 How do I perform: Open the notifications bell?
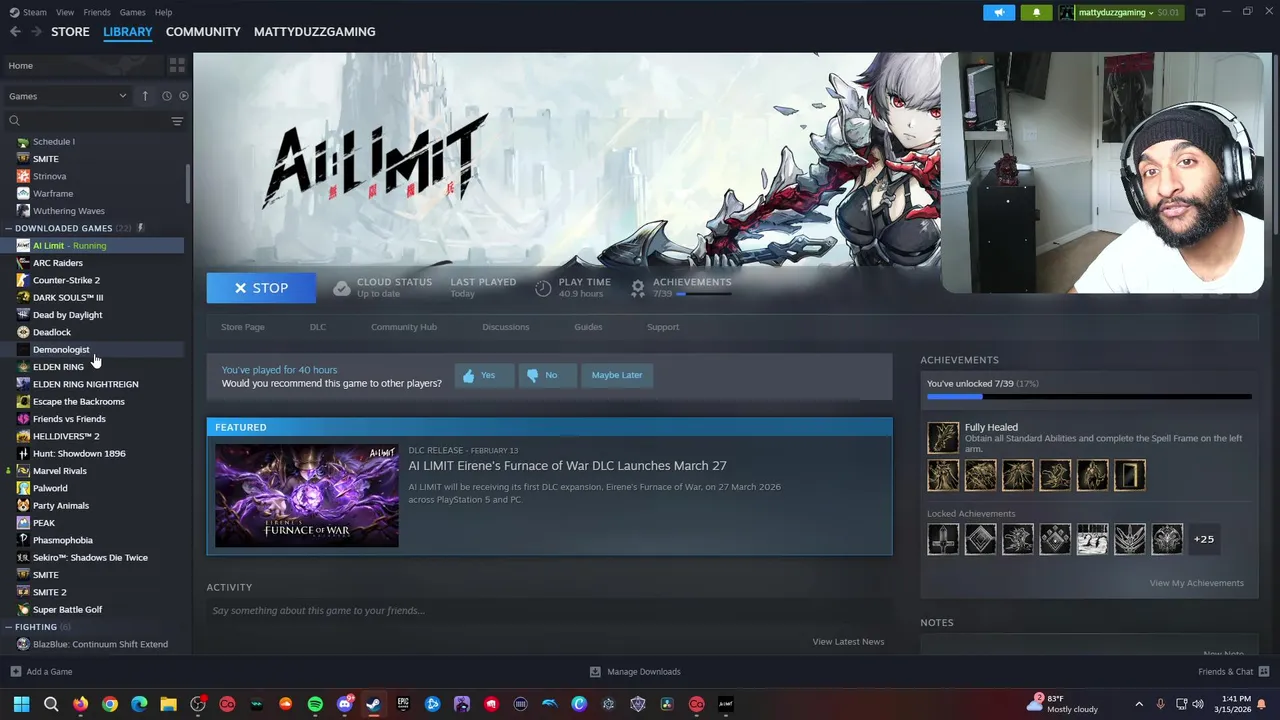pyautogui.click(x=1036, y=12)
